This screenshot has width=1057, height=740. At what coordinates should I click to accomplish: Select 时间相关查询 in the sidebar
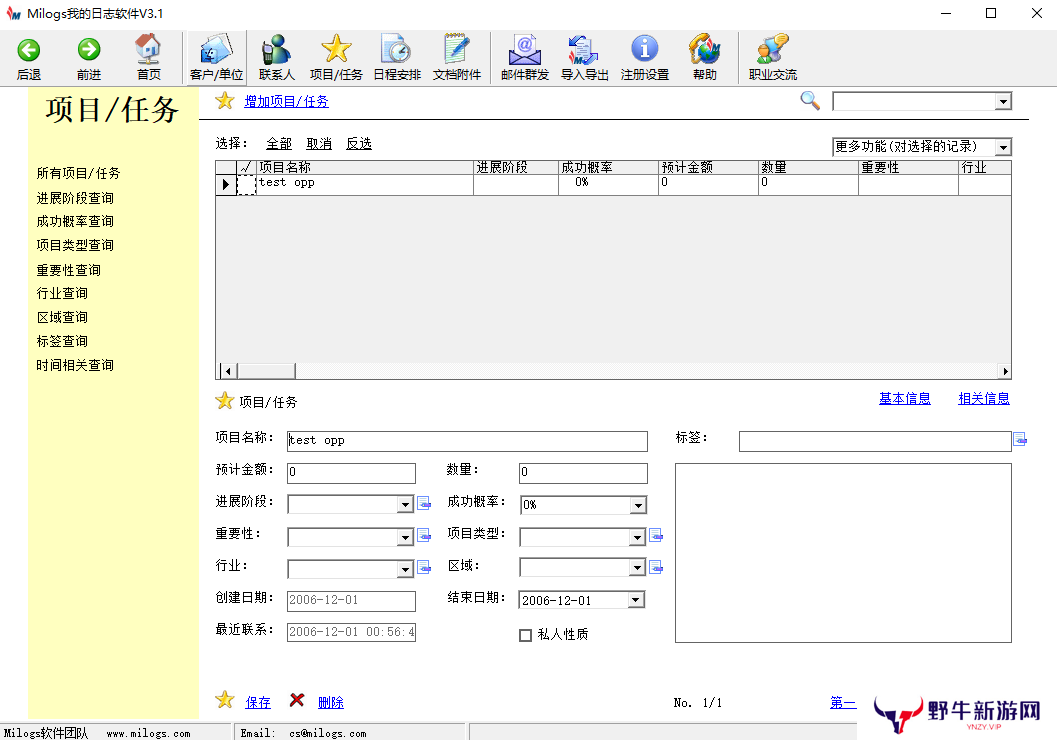pos(75,365)
